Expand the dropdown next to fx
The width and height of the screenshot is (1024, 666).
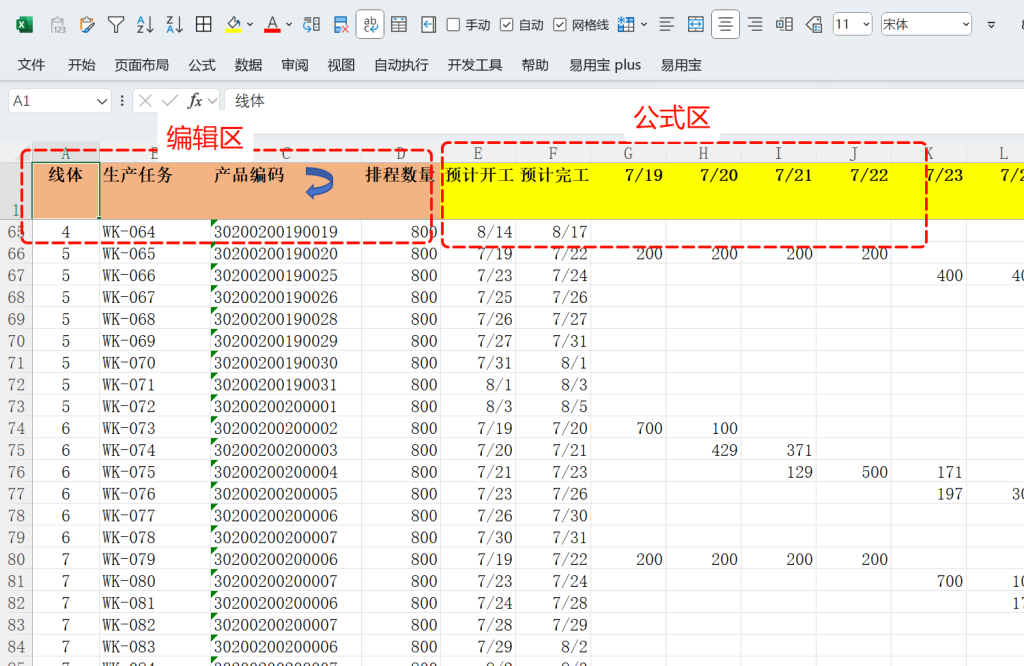coord(212,101)
